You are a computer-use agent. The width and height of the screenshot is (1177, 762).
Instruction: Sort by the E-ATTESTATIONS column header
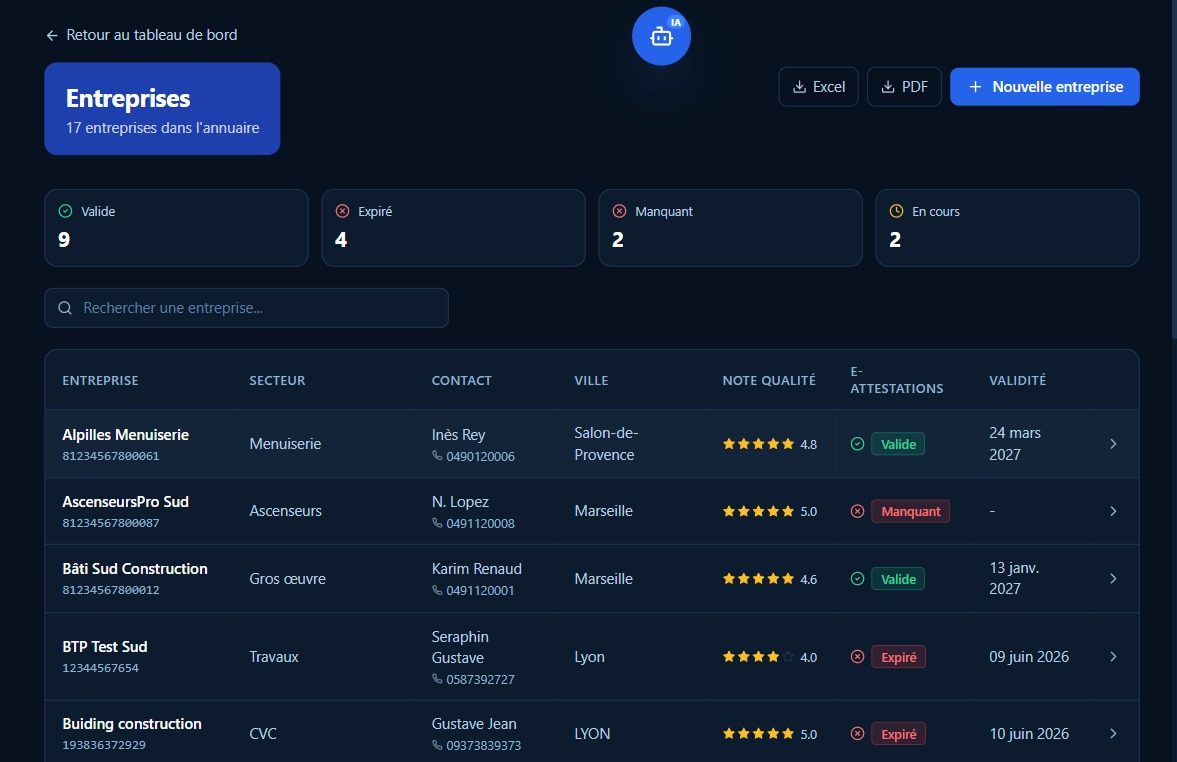pos(896,380)
